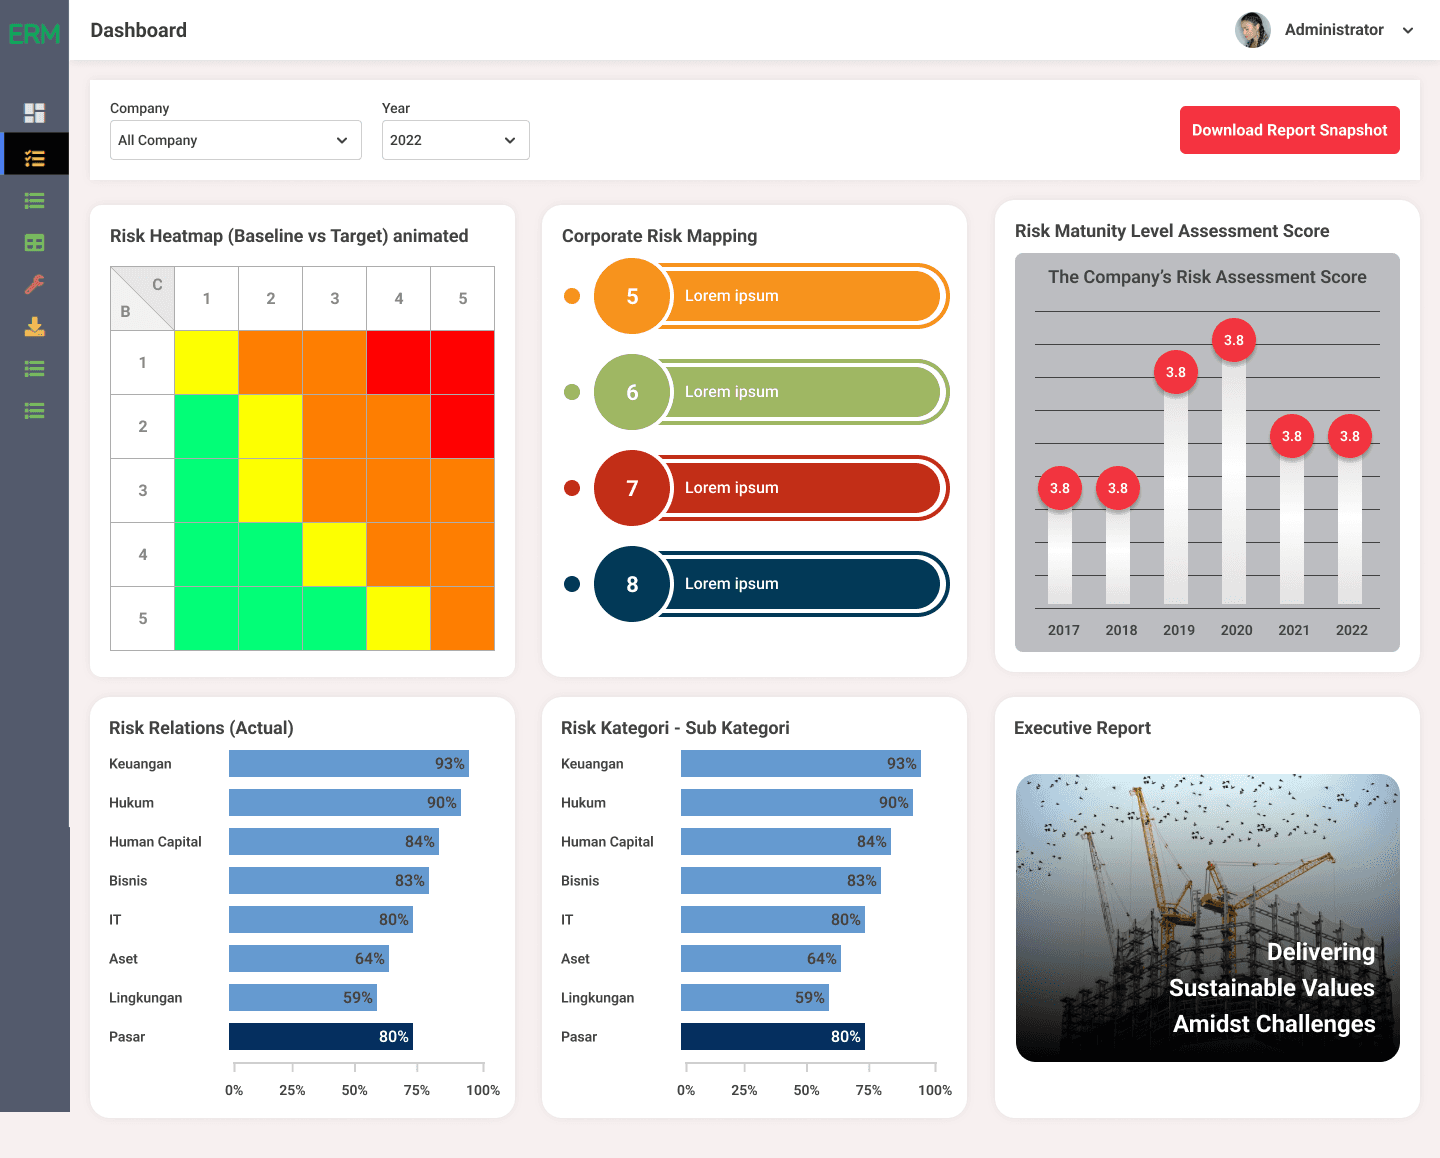The height and width of the screenshot is (1158, 1440).
Task: Open the red wrench settings icon
Action: point(35,285)
